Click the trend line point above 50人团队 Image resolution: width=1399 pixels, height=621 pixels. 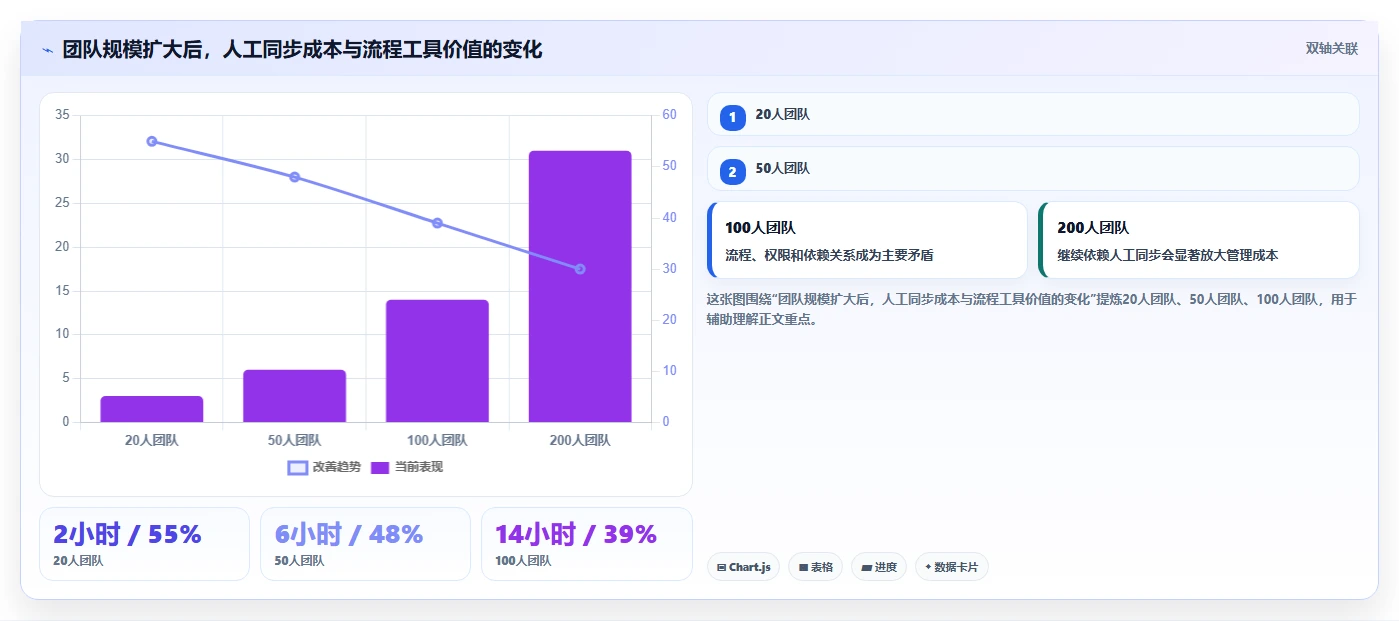(295, 177)
